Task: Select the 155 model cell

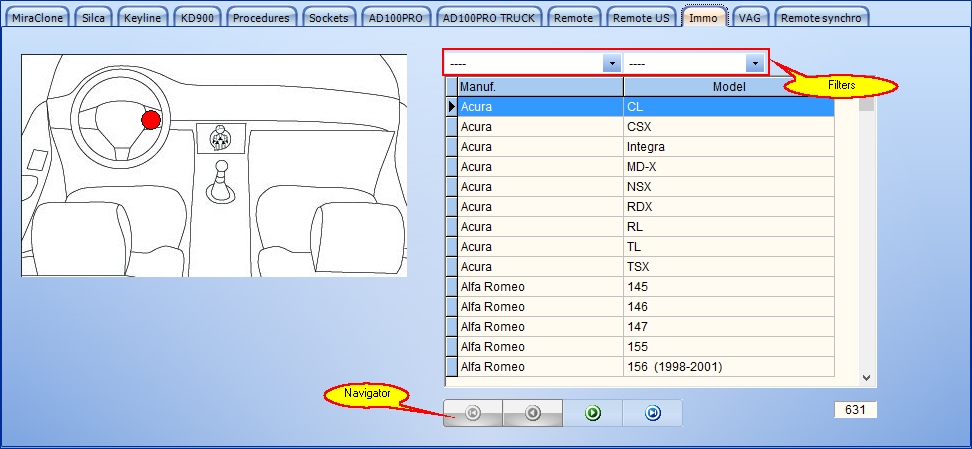Action: (x=729, y=347)
